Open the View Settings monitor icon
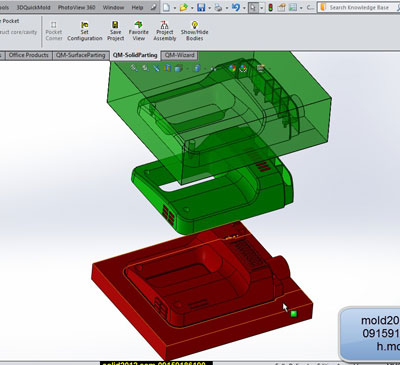 [261, 68]
